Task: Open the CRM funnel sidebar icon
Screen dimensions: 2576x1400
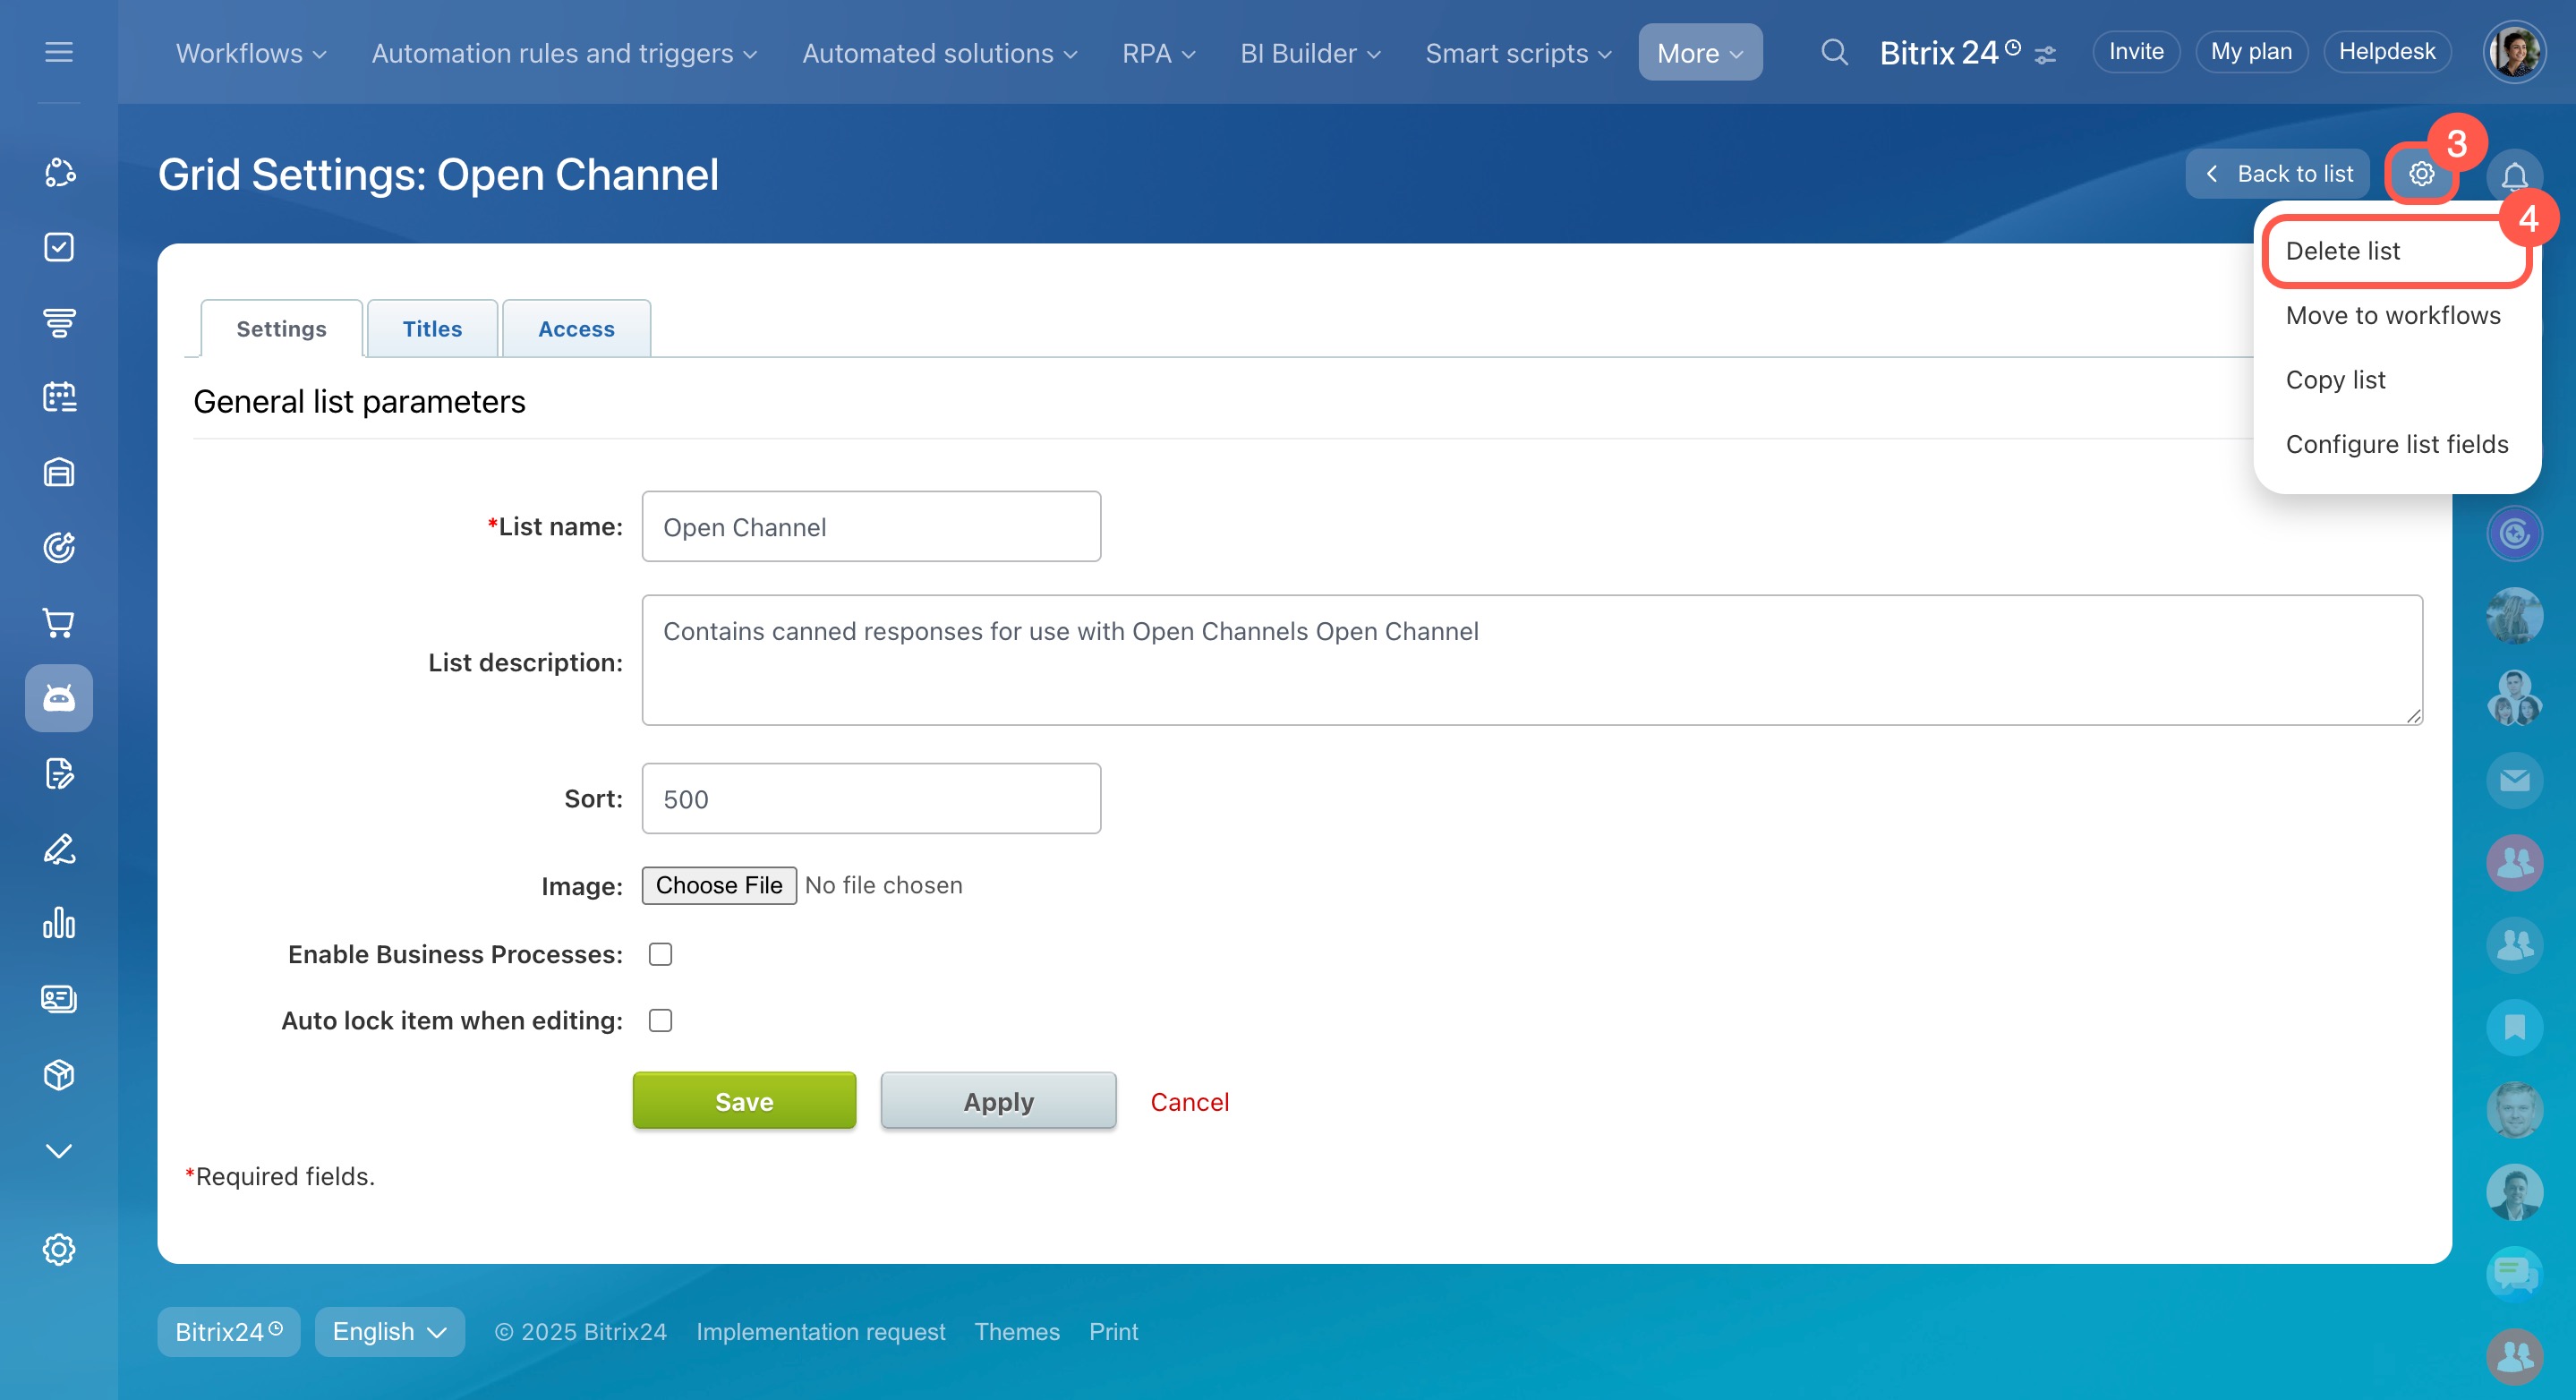Action: pos(59,322)
